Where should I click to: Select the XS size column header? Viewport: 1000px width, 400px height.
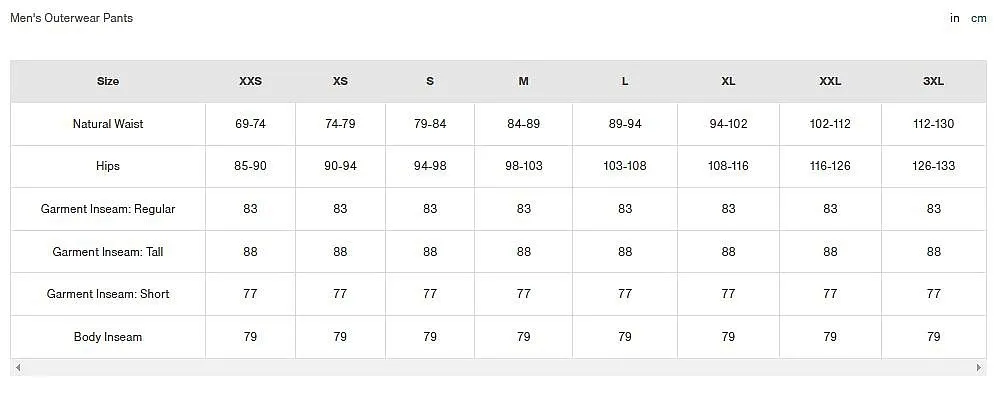(x=340, y=81)
